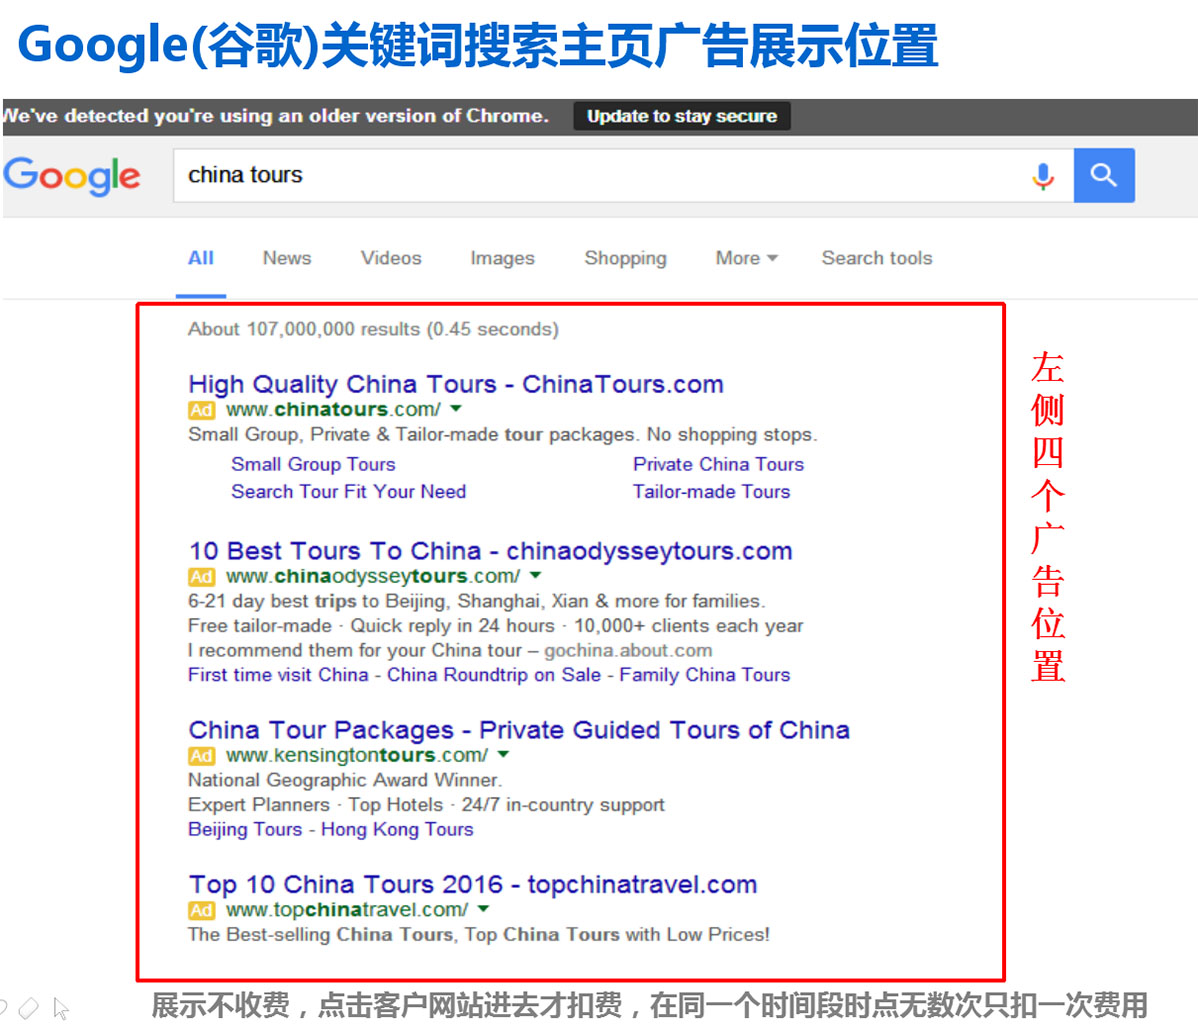Viewport: 1198px width, 1029px height.
Task: Click the blue search magnifier button
Action: [1103, 175]
